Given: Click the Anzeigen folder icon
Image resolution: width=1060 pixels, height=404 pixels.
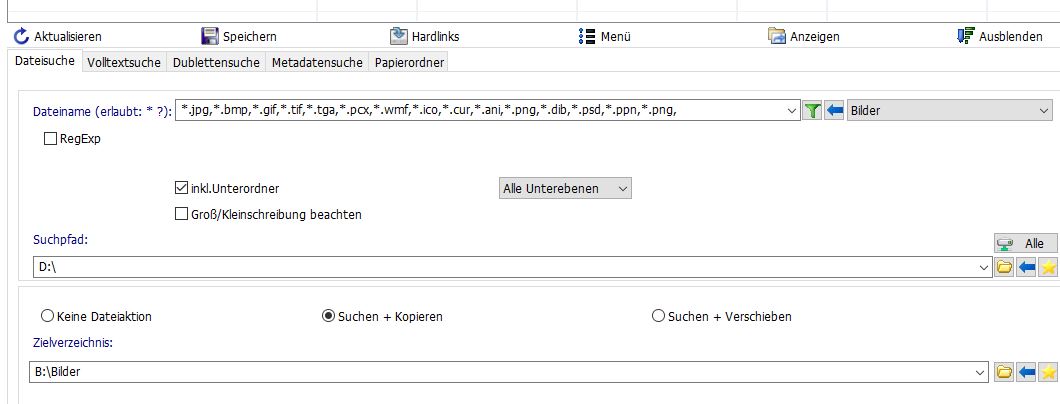Looking at the screenshot, I should coord(777,36).
